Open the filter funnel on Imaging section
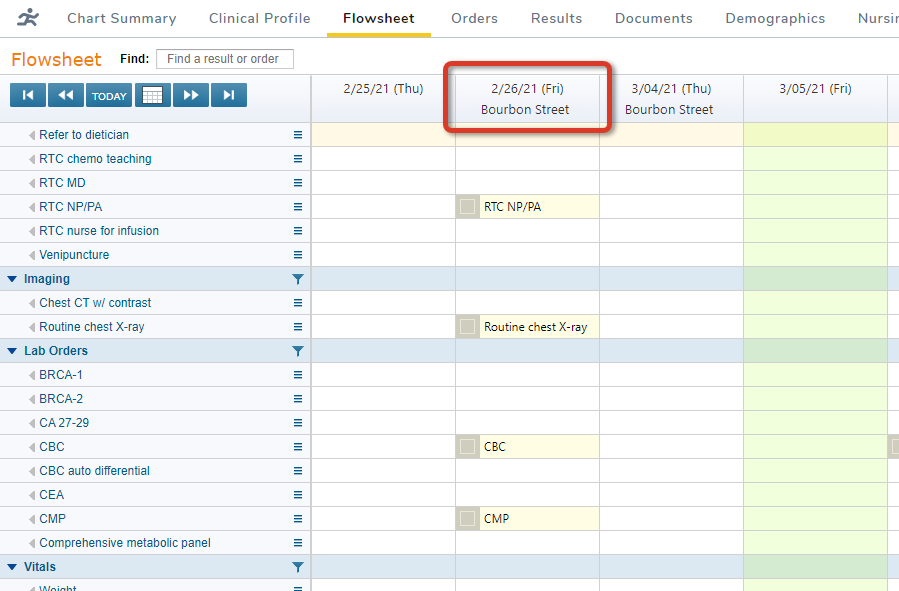Viewport: 899px width, 591px height. click(298, 279)
